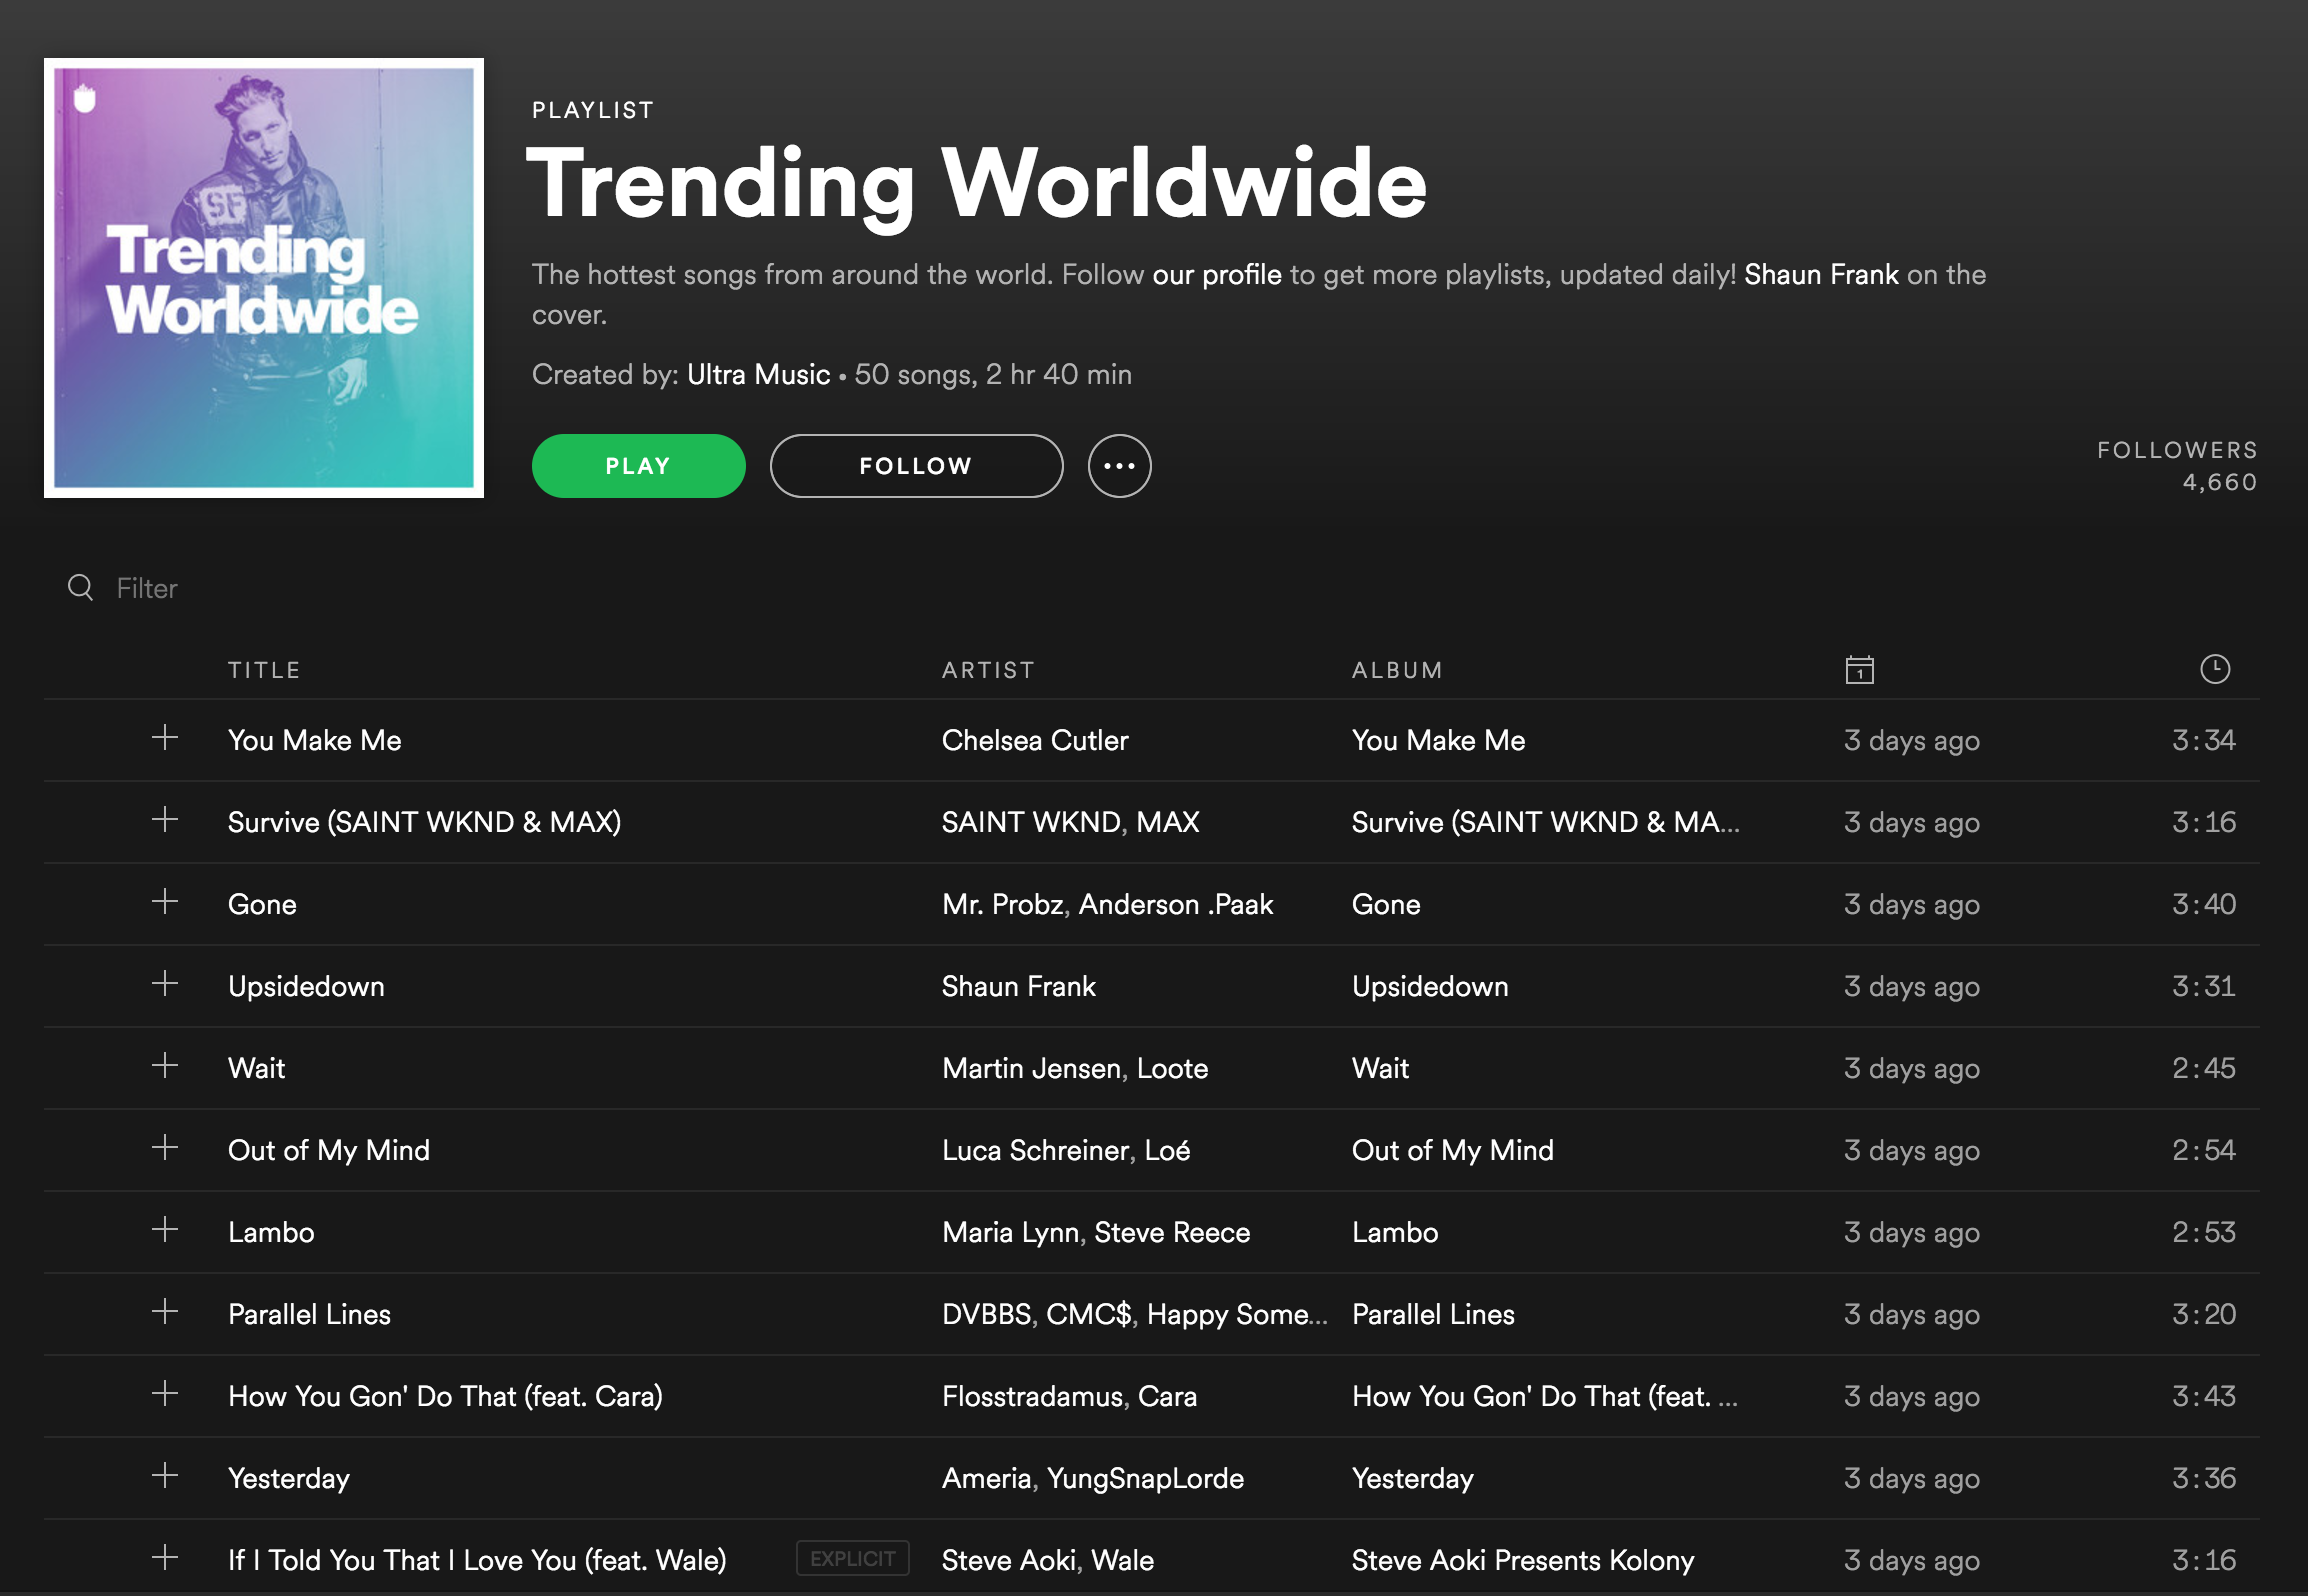Image resolution: width=2308 pixels, height=1596 pixels.
Task: Open artist DVBBS
Action: click(987, 1315)
